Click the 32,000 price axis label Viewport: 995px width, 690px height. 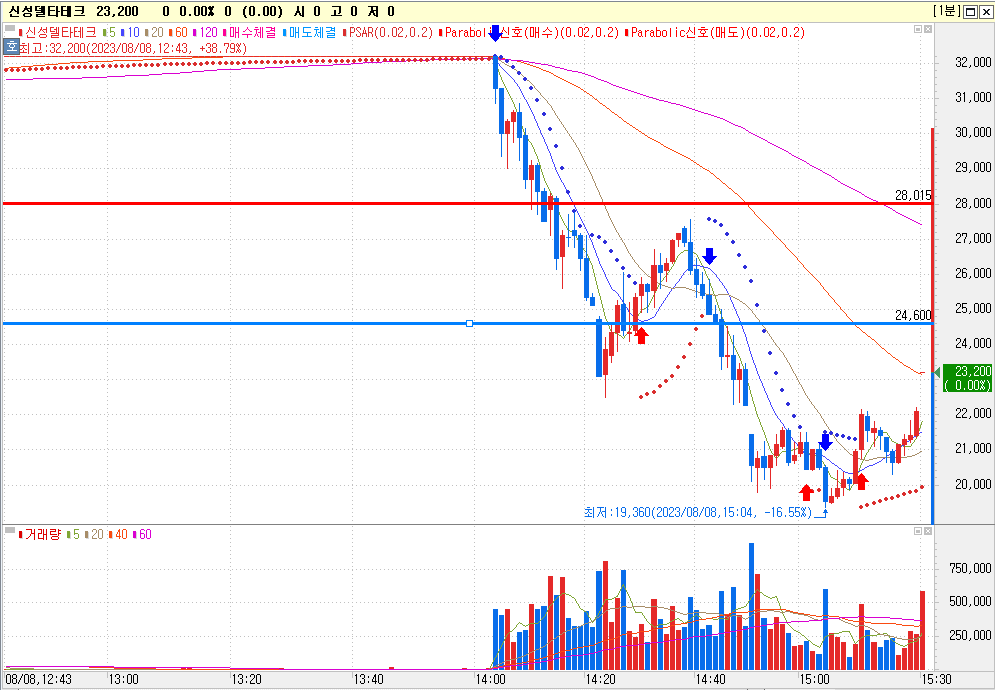pos(973,62)
